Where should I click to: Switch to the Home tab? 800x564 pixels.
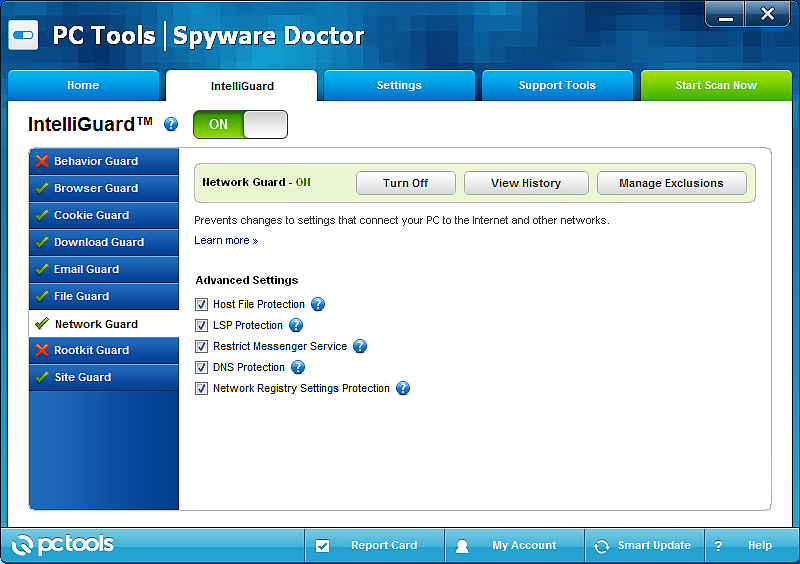tap(83, 85)
